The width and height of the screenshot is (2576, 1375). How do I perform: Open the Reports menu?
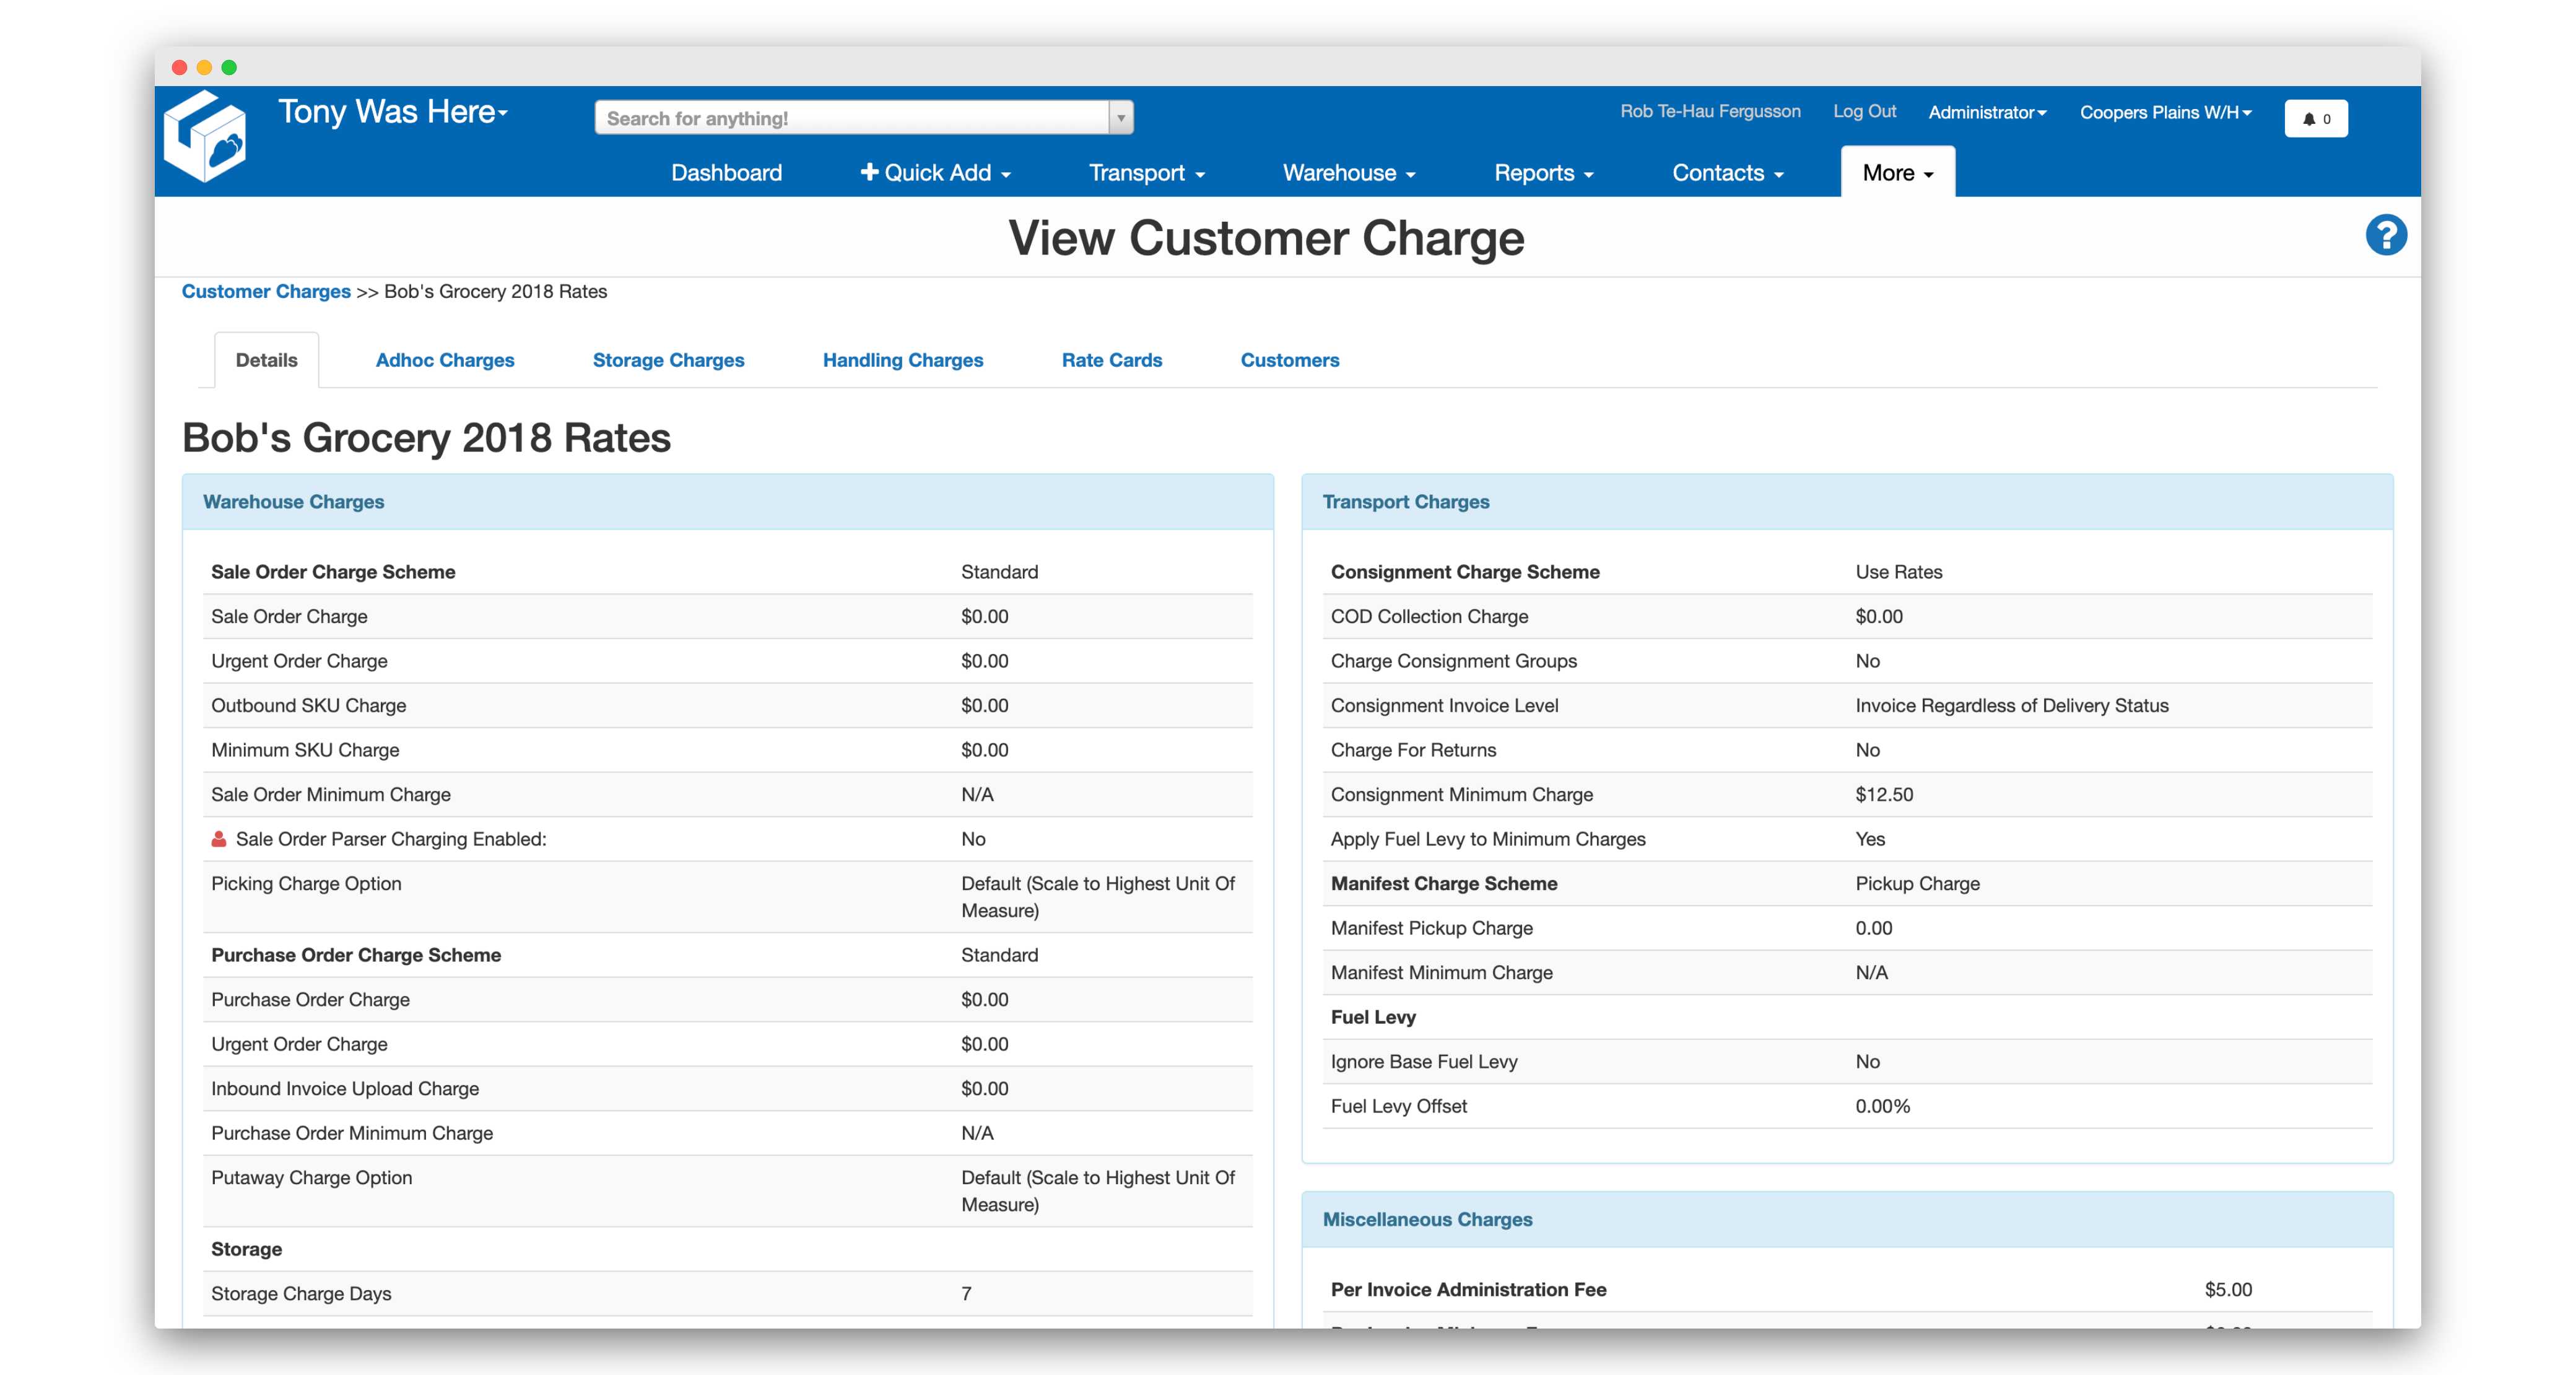tap(1543, 173)
